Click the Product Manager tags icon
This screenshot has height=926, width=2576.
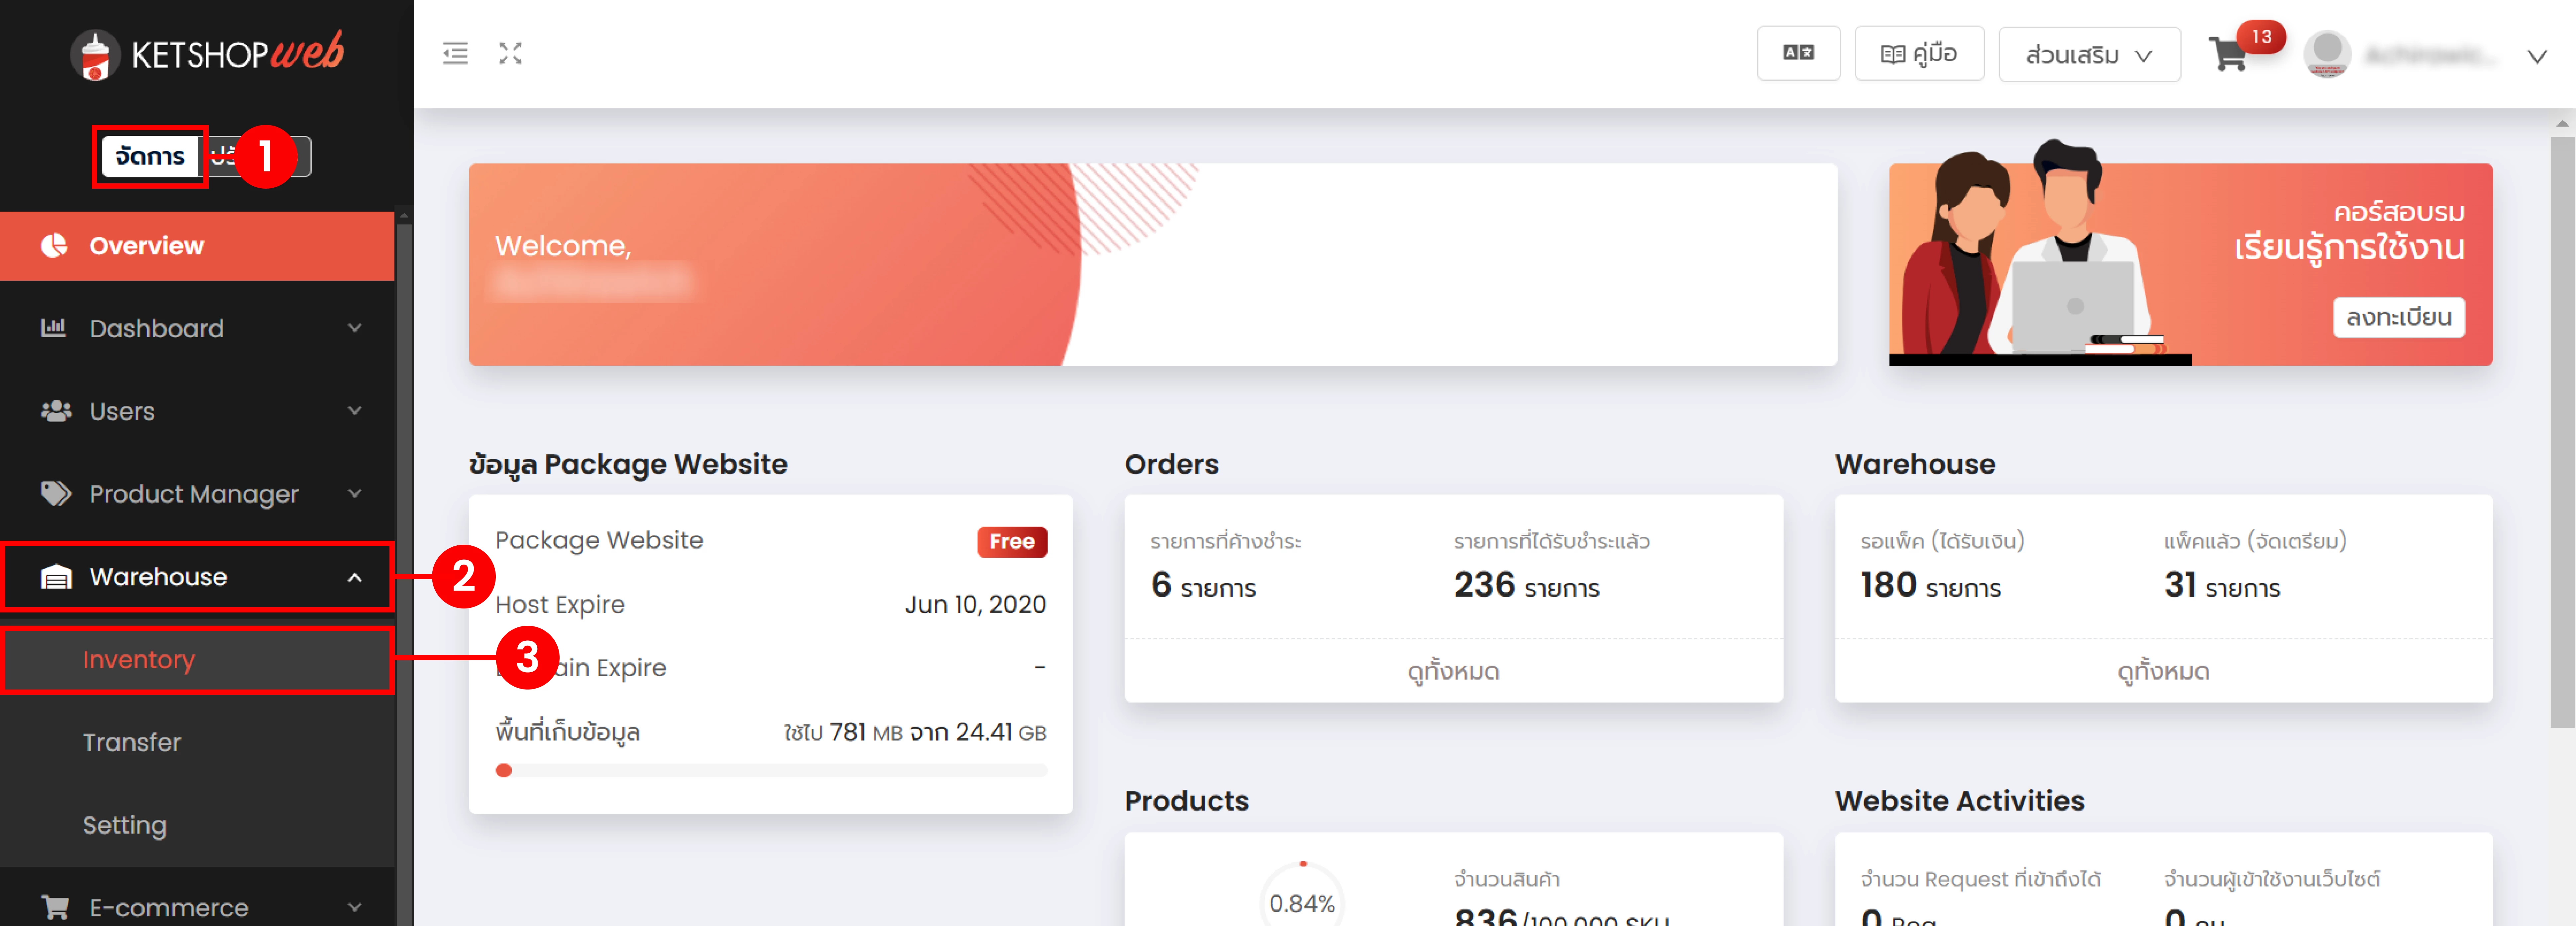coord(56,493)
